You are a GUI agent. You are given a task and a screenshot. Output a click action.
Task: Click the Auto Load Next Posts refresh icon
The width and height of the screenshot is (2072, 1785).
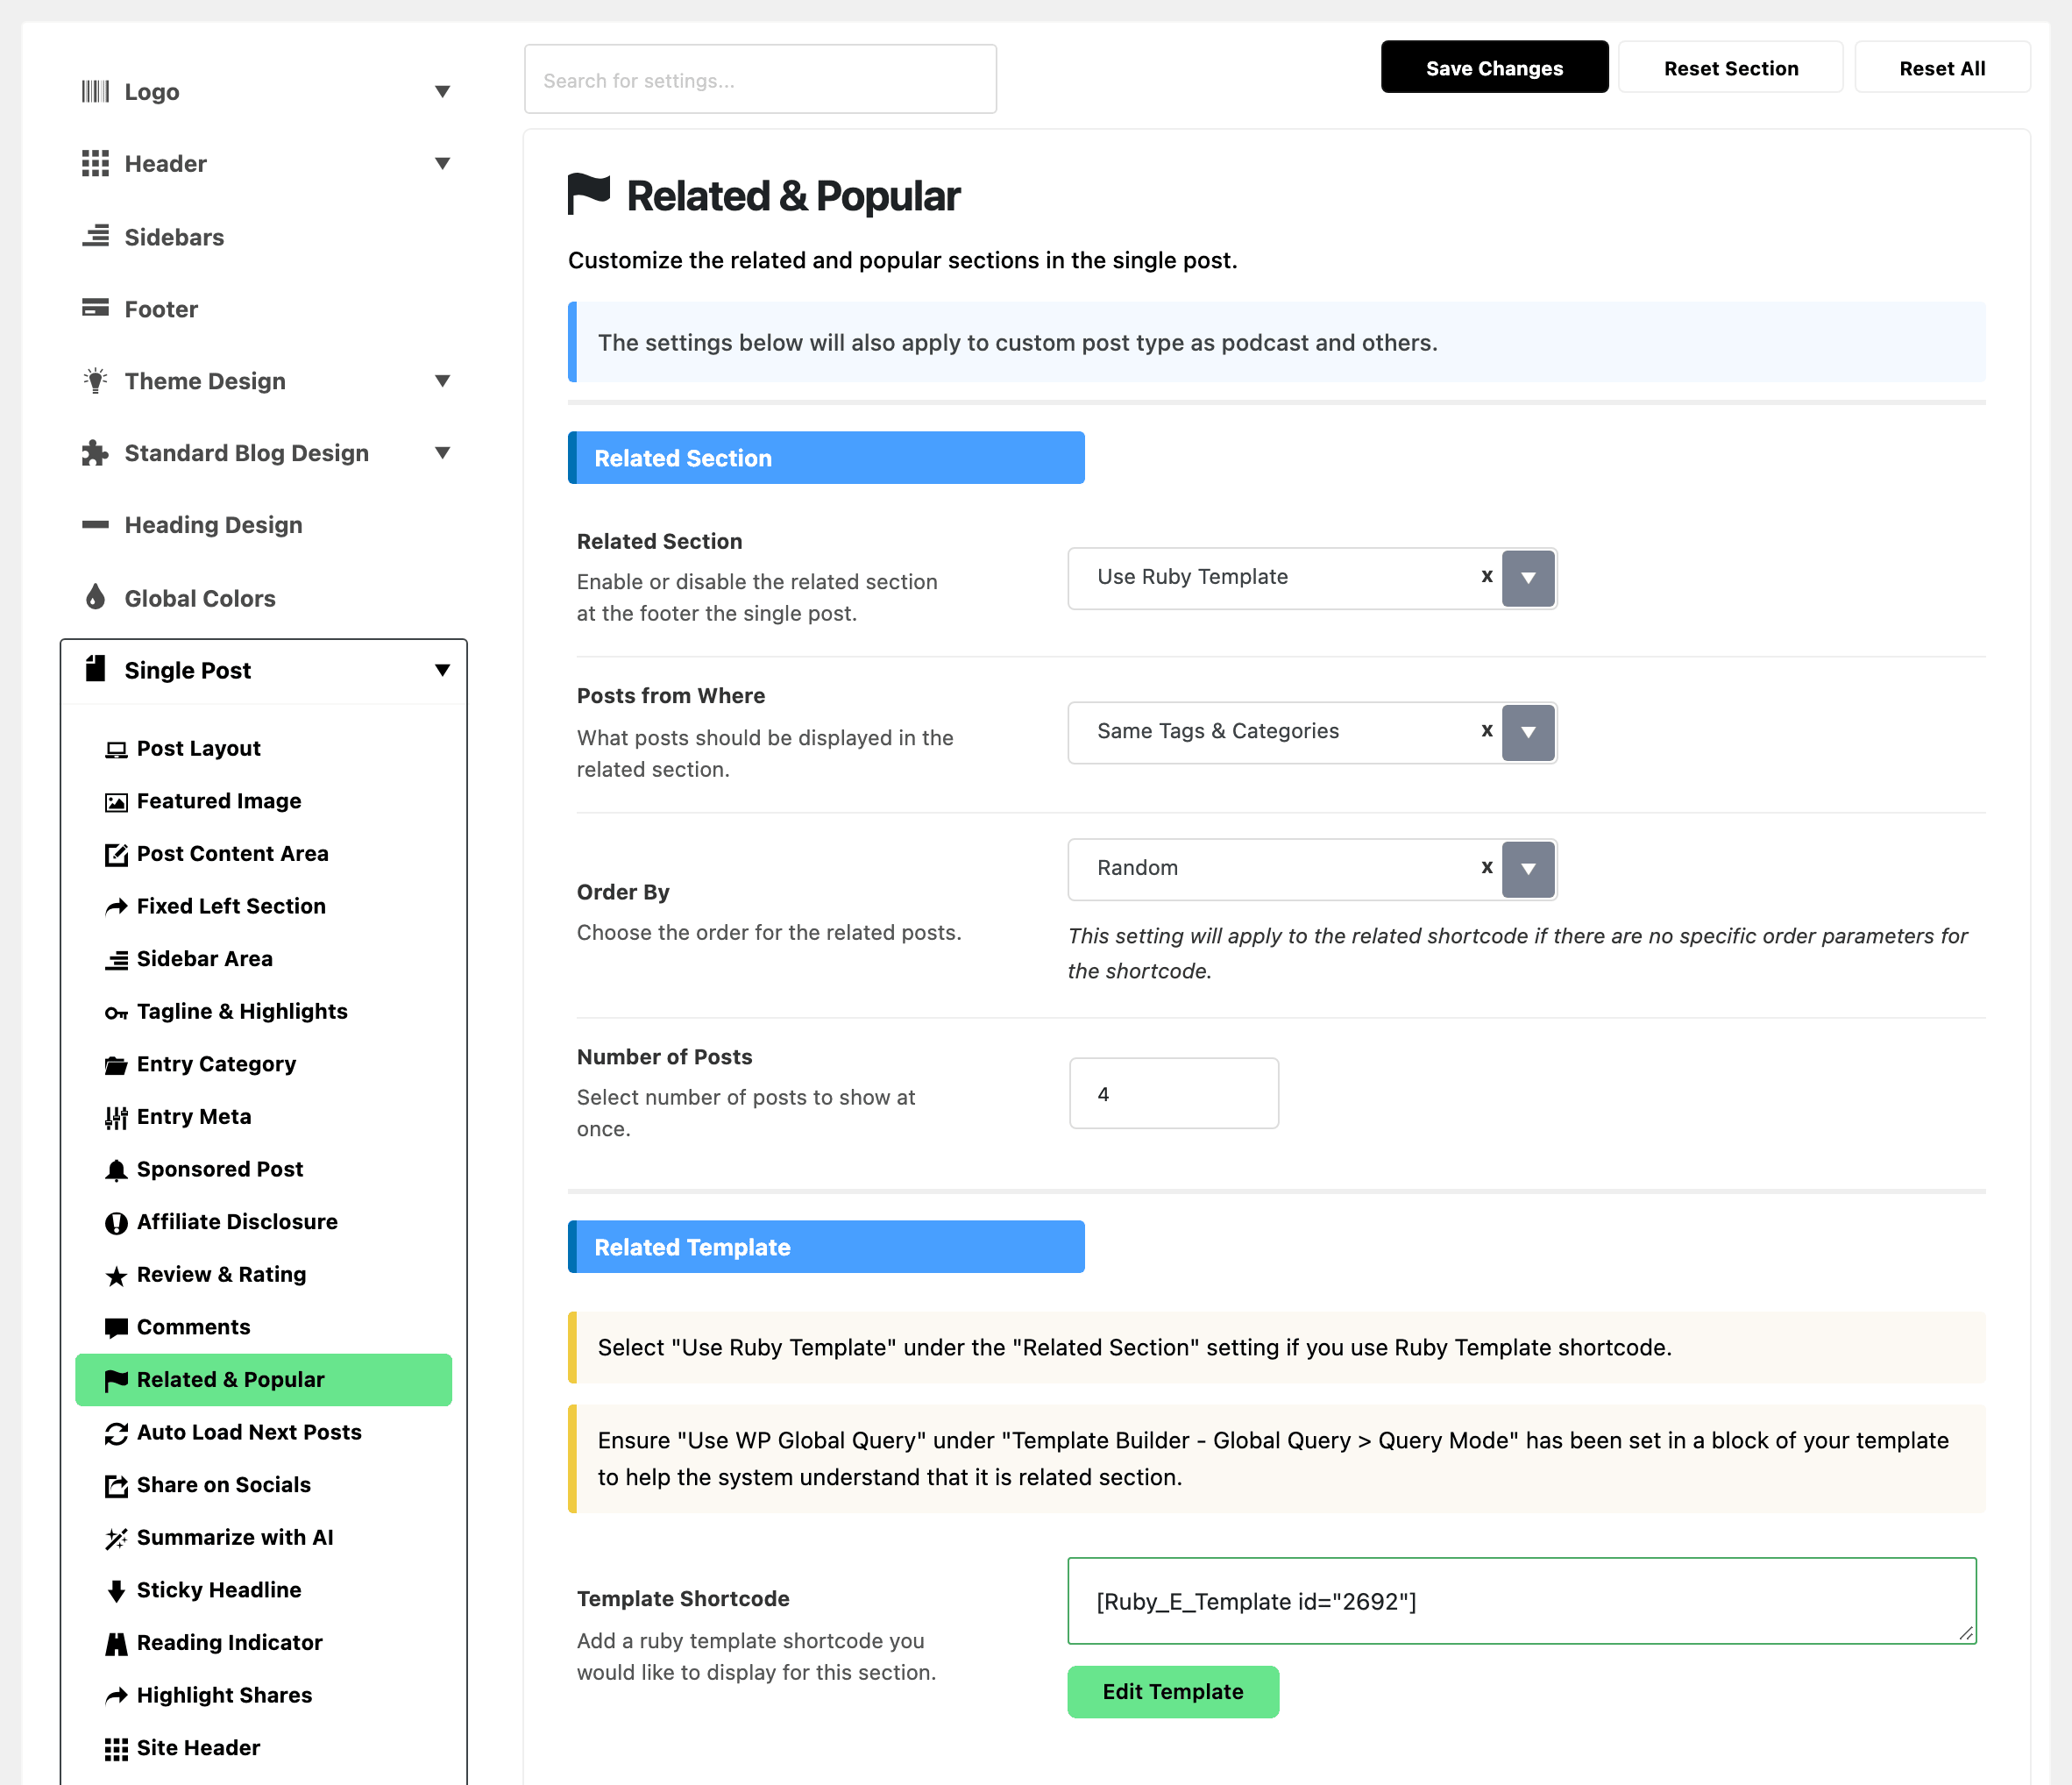116,1433
